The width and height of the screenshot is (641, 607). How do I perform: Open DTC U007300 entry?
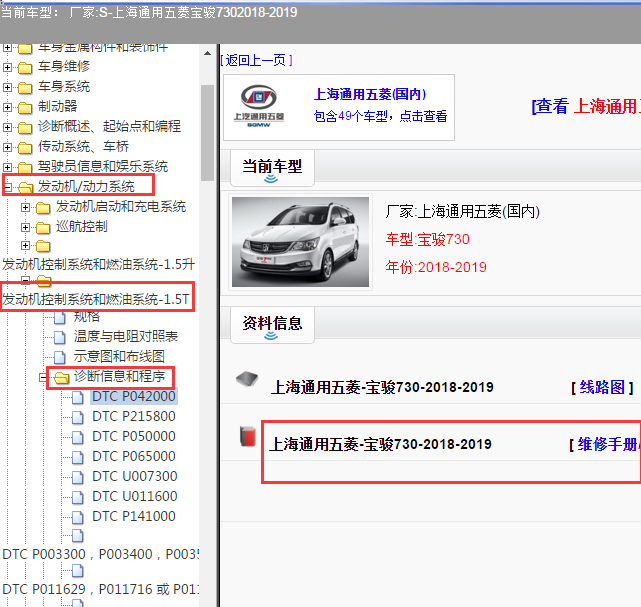[x=134, y=477]
